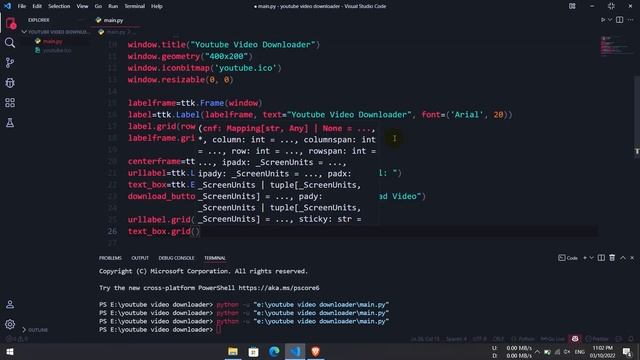The width and height of the screenshot is (640, 360).
Task: Open Brave browser from the taskbar
Action: point(315,351)
